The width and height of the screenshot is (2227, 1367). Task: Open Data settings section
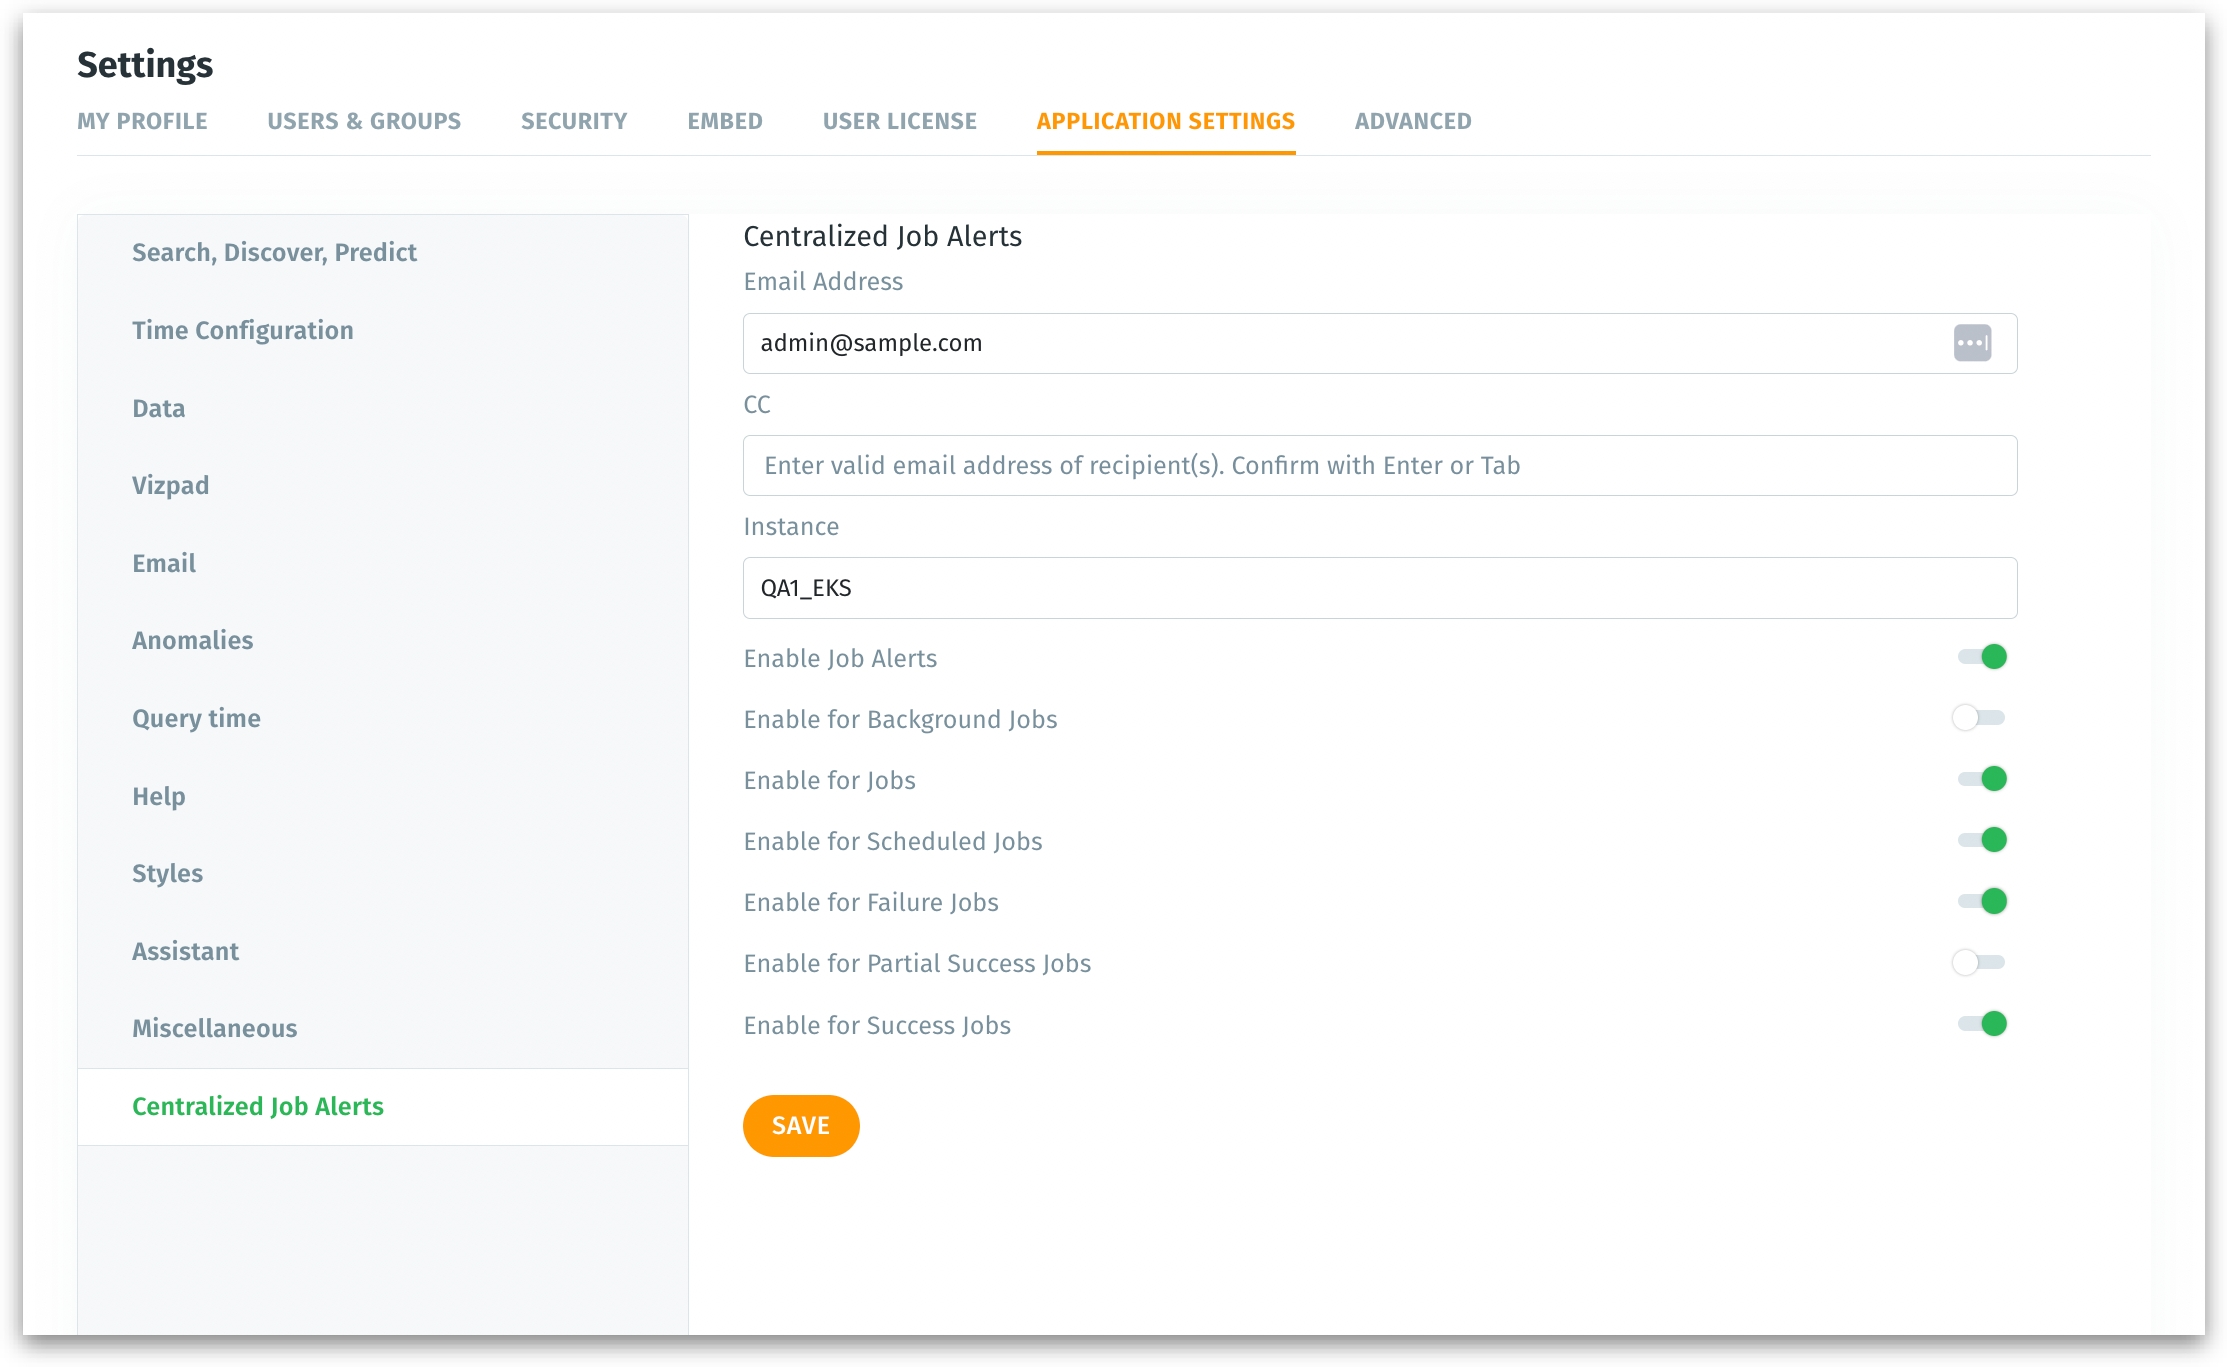383,408
